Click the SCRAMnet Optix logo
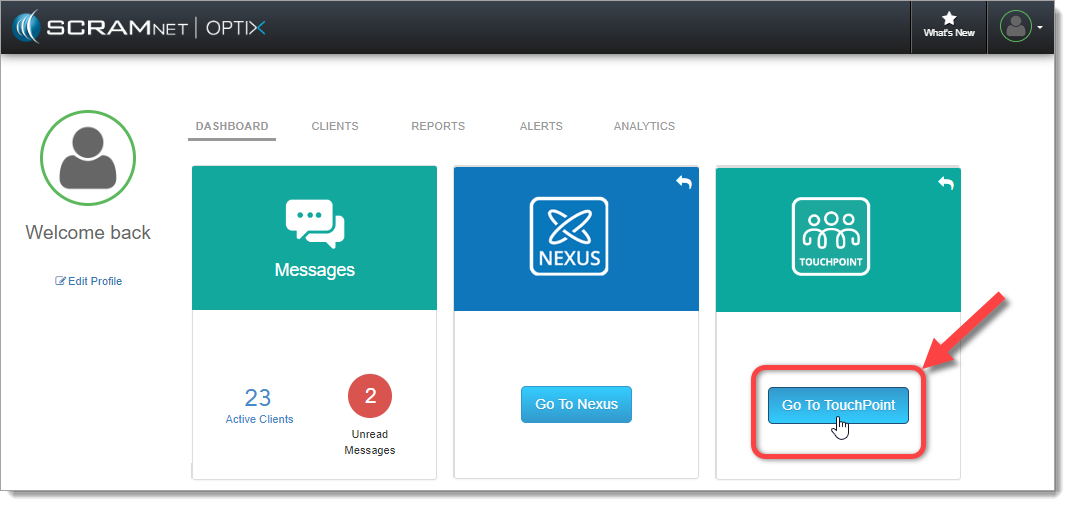Viewport: 1070px width, 506px height. pyautogui.click(x=139, y=27)
